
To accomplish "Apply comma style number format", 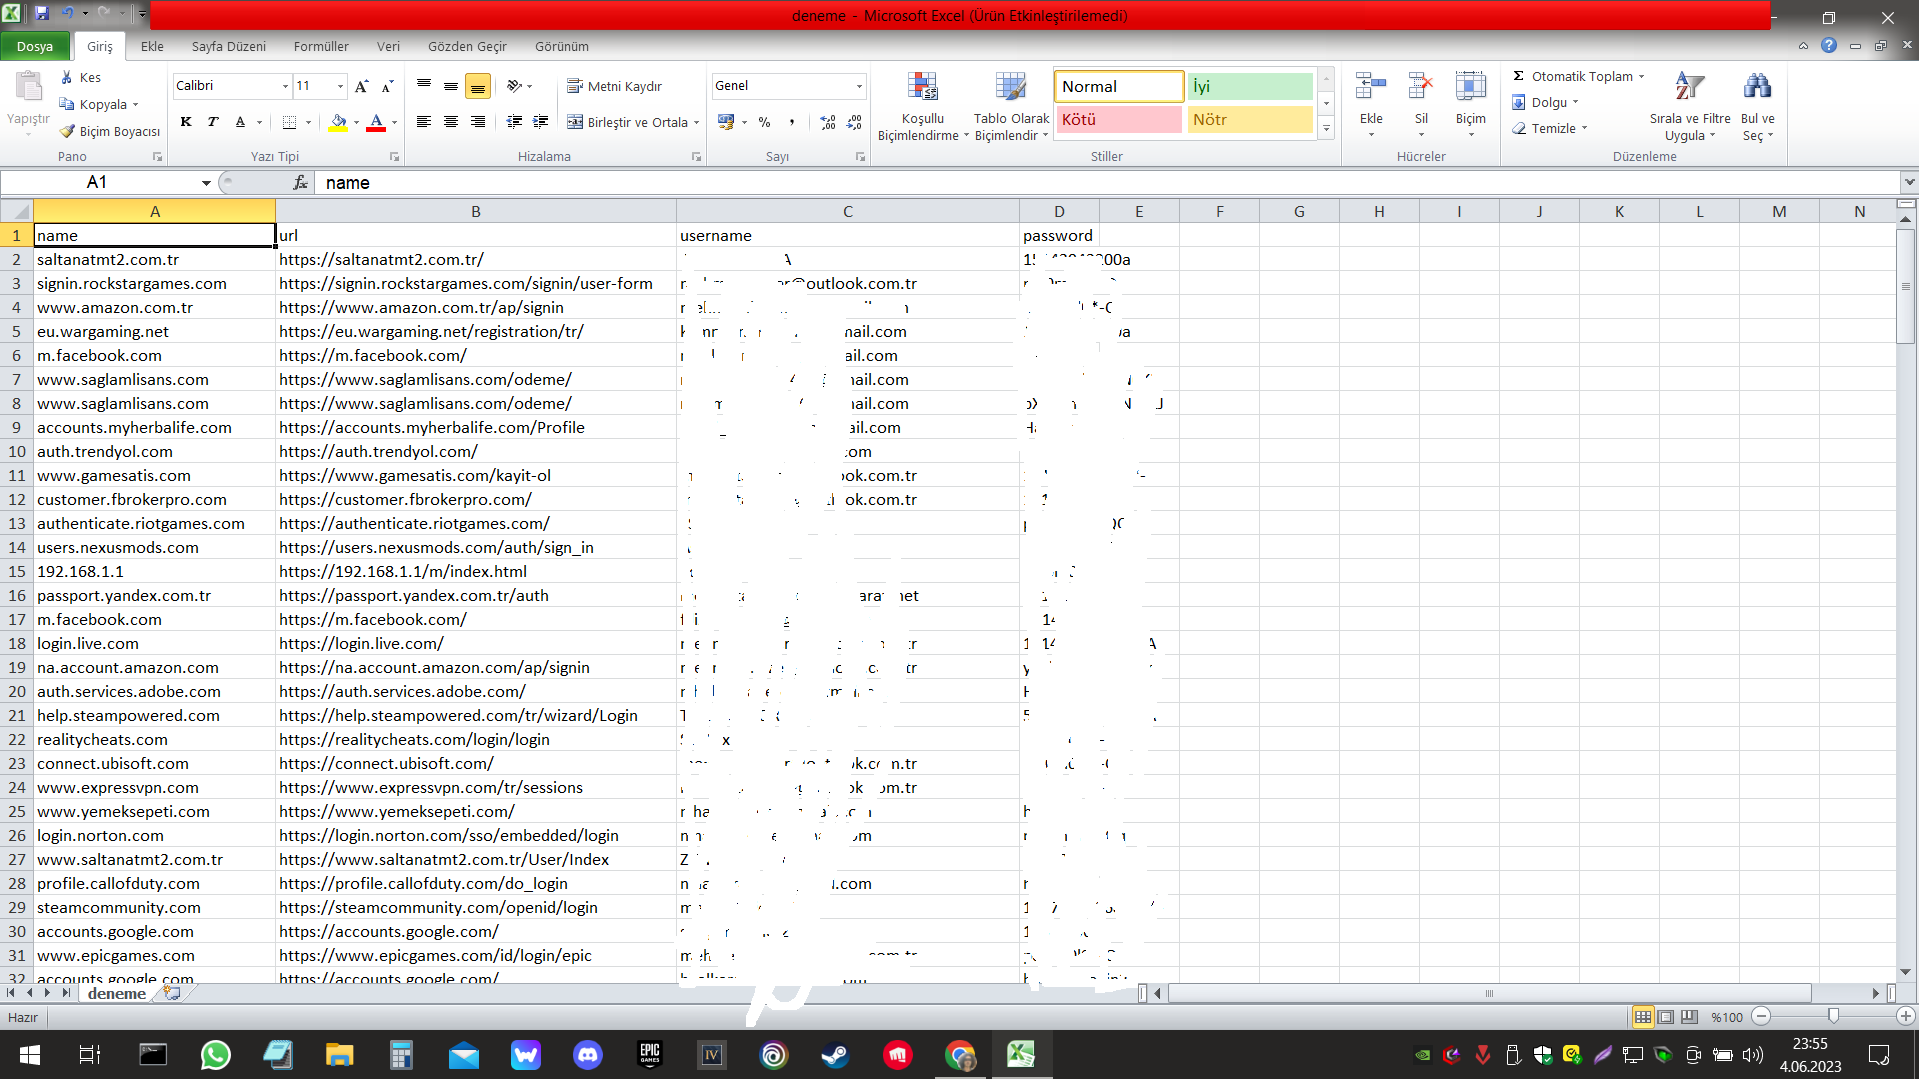I will [792, 122].
